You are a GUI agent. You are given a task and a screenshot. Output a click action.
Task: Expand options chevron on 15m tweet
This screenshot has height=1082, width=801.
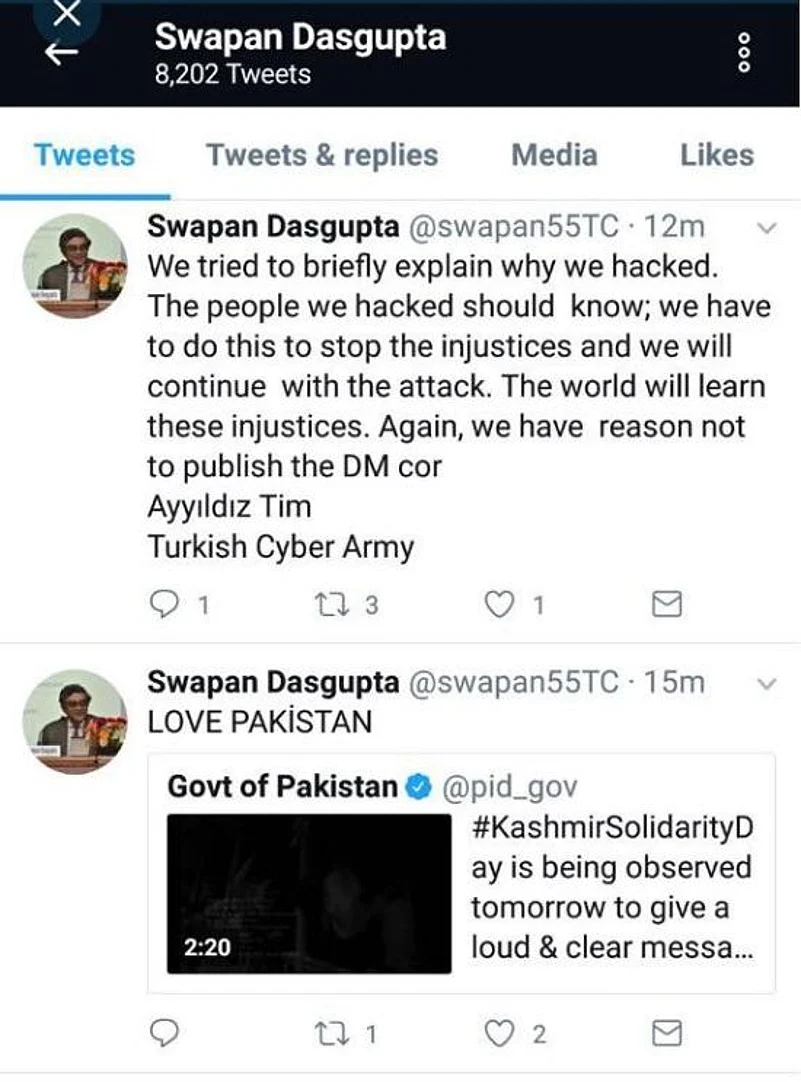(767, 685)
